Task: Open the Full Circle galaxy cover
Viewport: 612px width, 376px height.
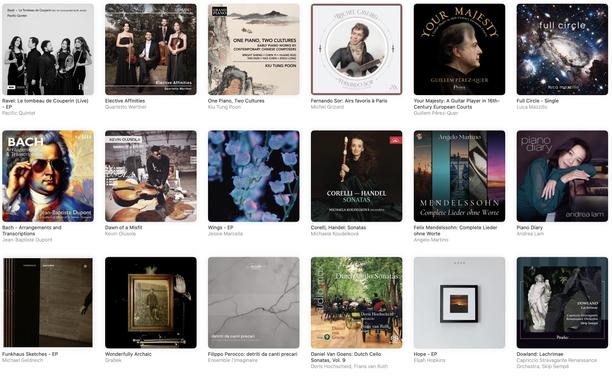Action: click(x=562, y=50)
